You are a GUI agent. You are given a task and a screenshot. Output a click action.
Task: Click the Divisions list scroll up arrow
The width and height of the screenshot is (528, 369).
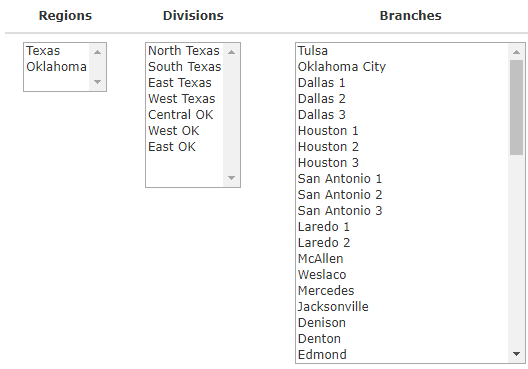(x=231, y=52)
